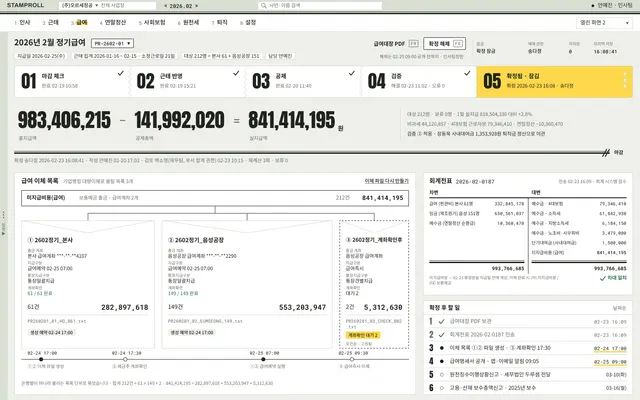Toggle empty circle for task 6 고용·산재 보수총액신고
640x400 pixels.
tap(441, 388)
